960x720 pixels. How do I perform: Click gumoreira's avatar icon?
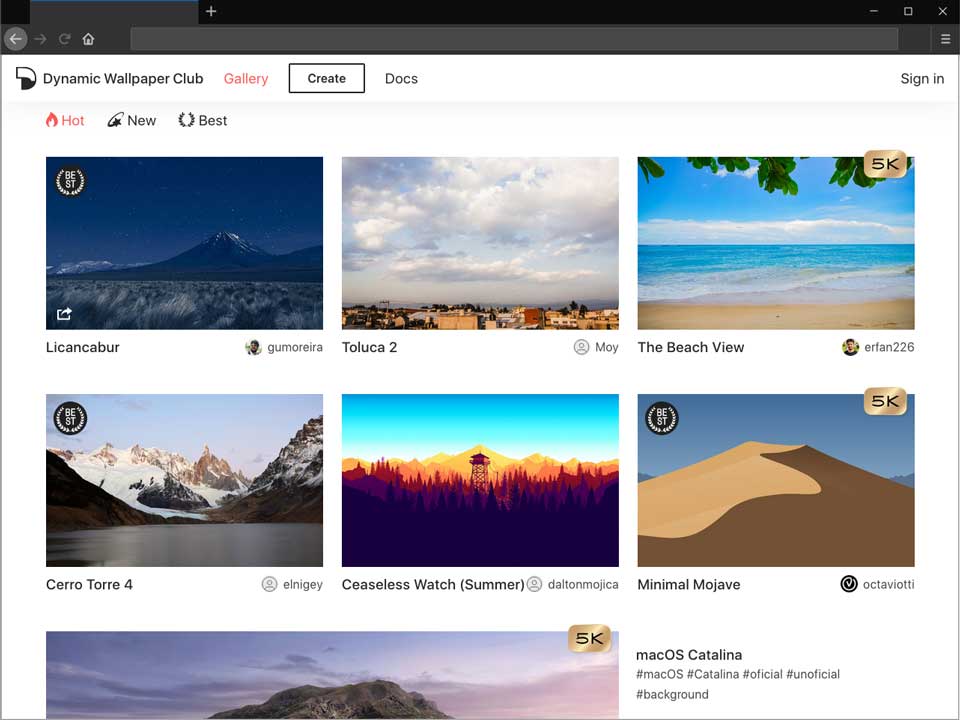tap(253, 347)
